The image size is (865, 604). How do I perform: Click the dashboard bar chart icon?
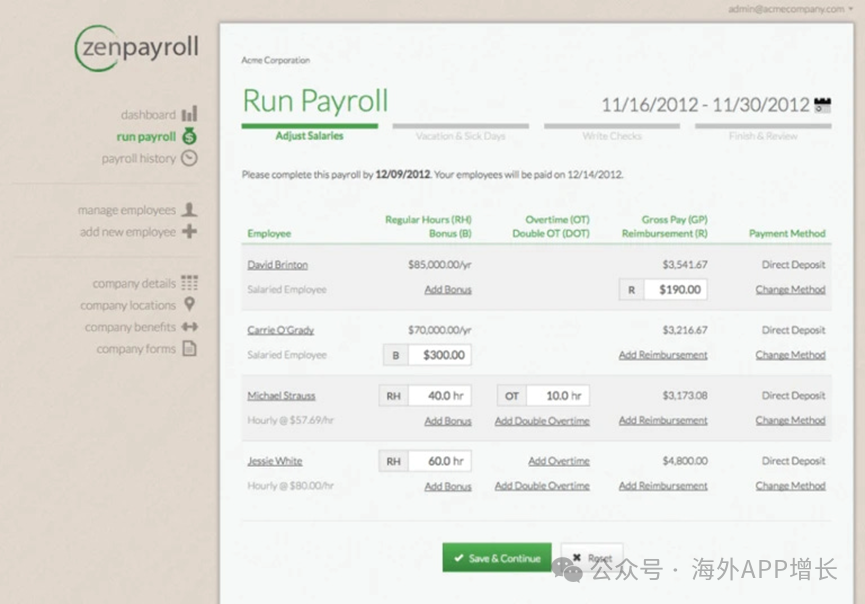pos(189,114)
